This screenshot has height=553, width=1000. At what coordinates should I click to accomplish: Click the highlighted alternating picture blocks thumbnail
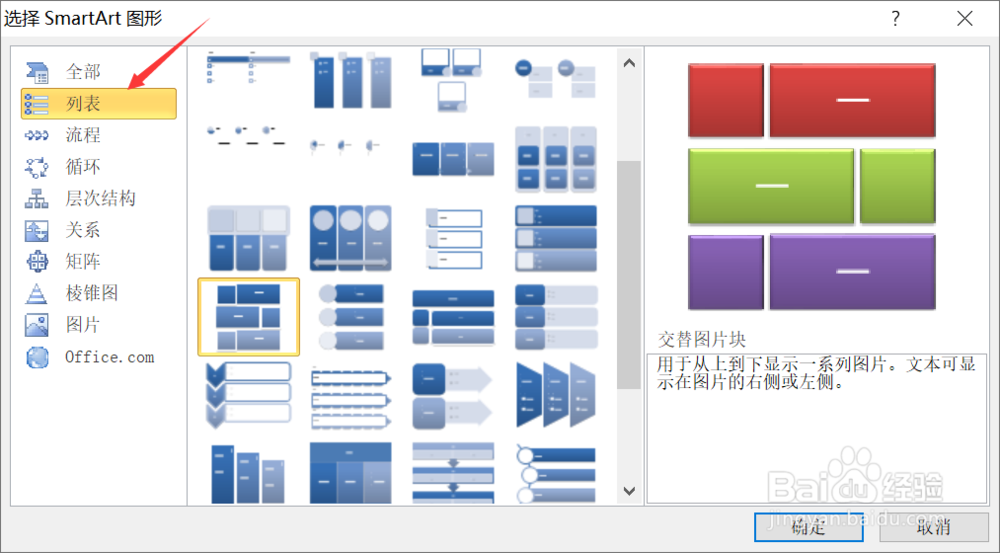tap(249, 317)
